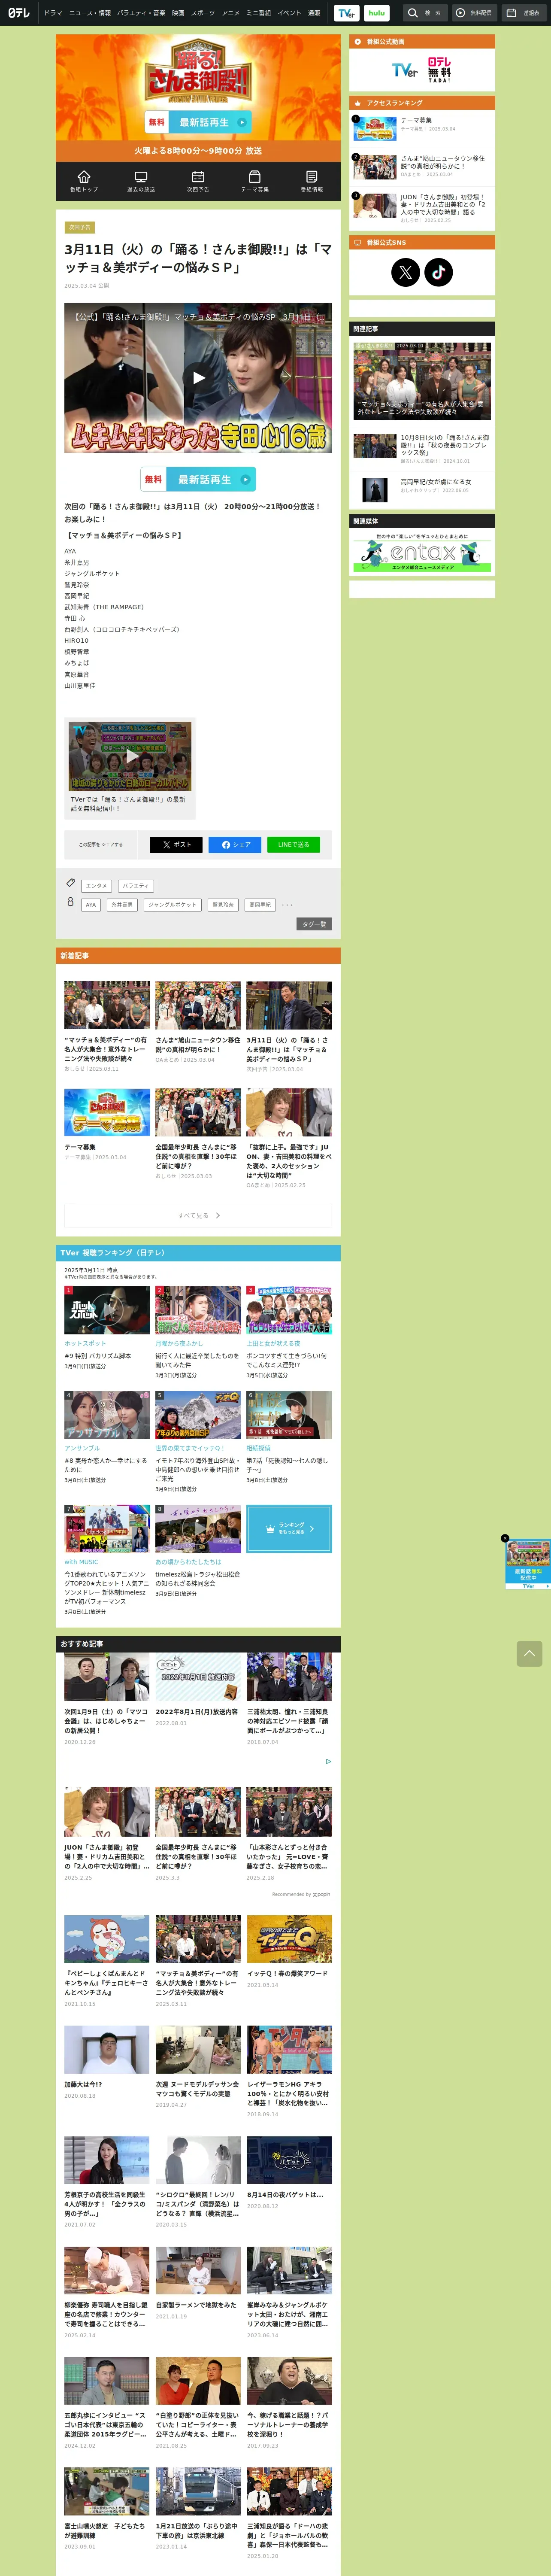Screen dimensions: 551x2576
Task: Select the スポーツ menu item
Action: [x=203, y=13]
